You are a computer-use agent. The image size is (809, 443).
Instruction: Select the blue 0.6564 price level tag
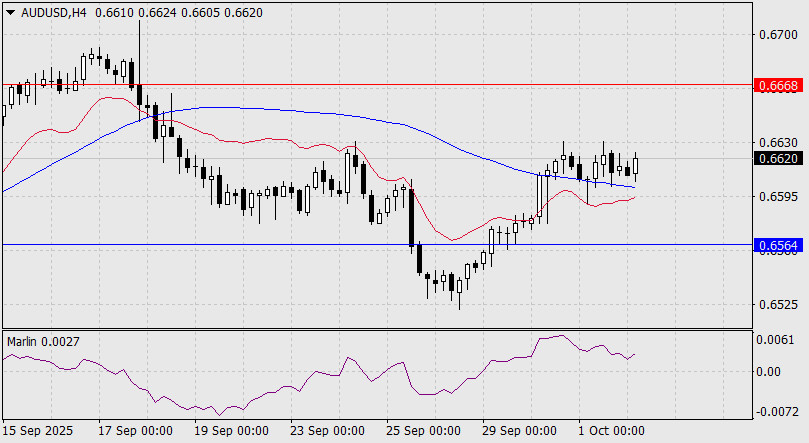779,245
